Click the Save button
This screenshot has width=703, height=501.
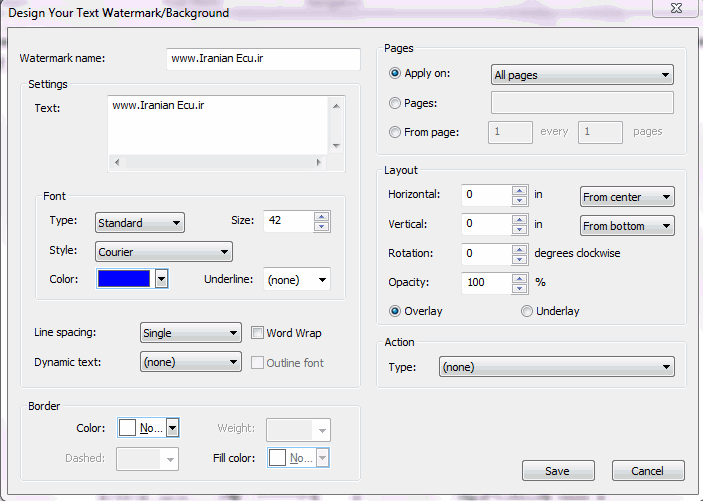pos(557,471)
